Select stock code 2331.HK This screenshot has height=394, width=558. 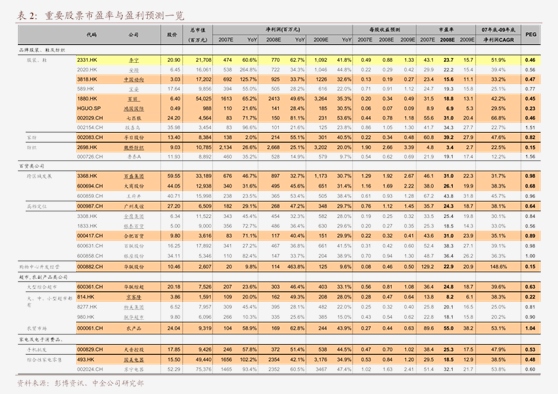tap(87, 60)
